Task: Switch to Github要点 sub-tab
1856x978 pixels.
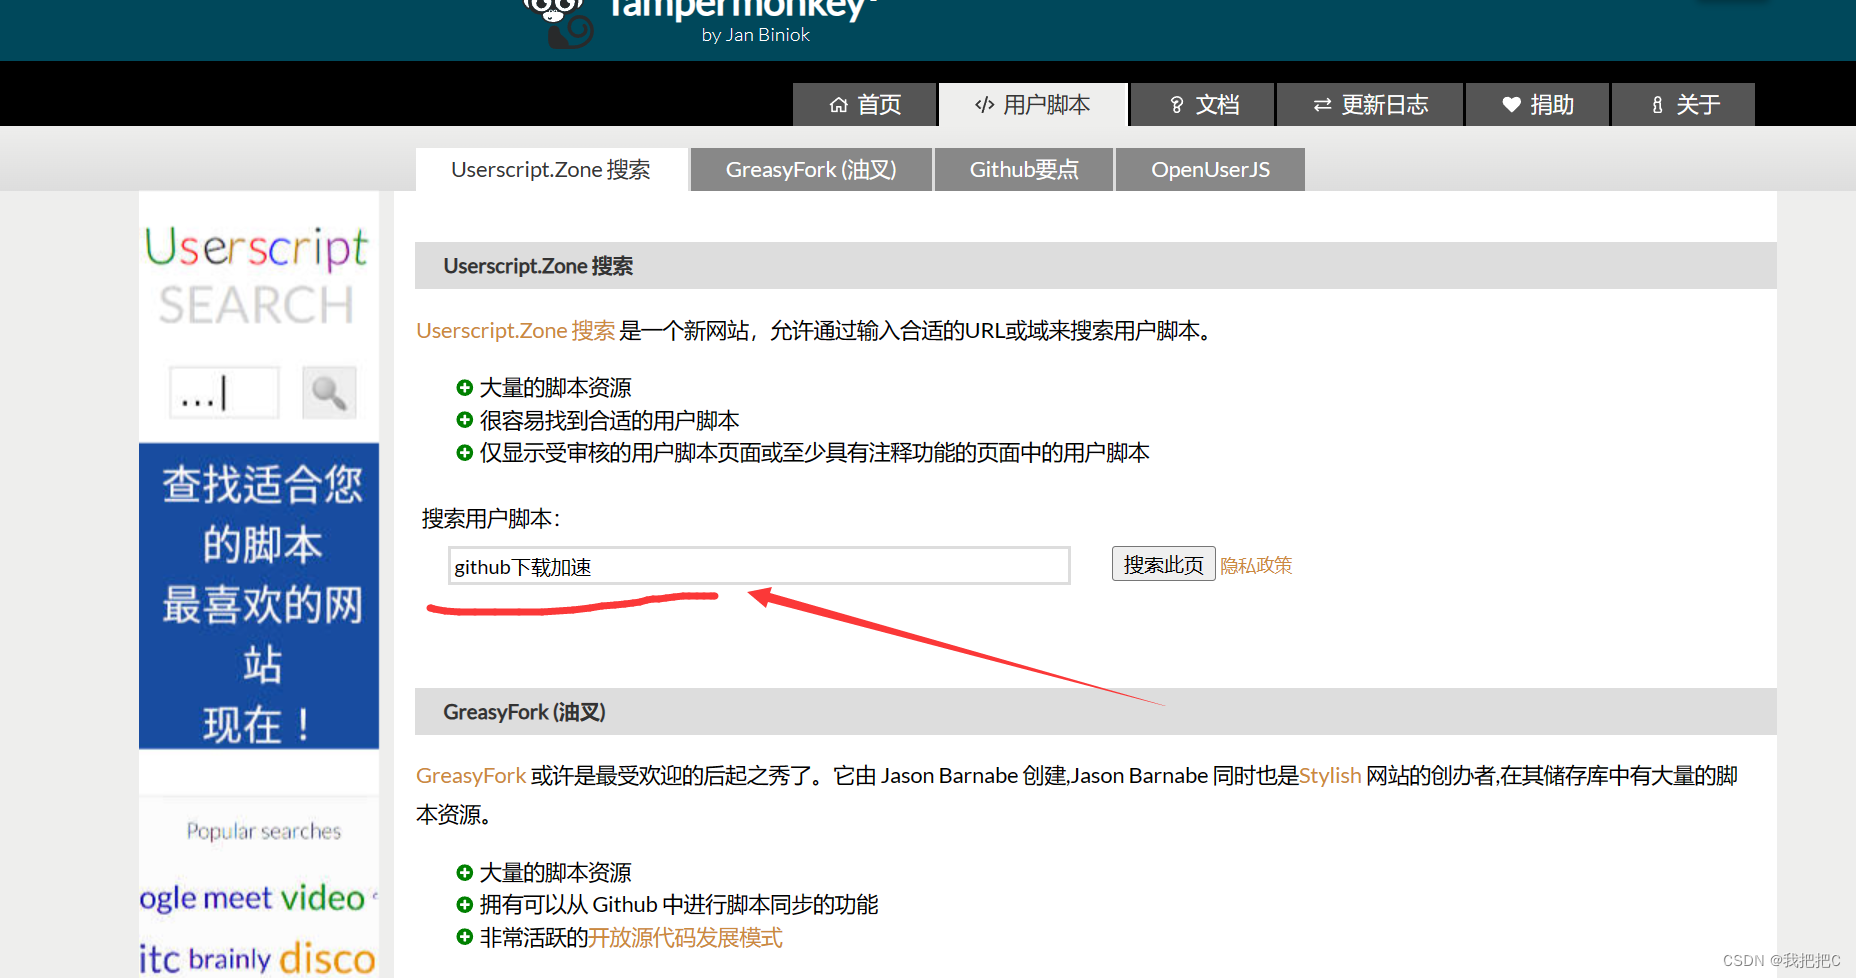Action: pos(1024,169)
